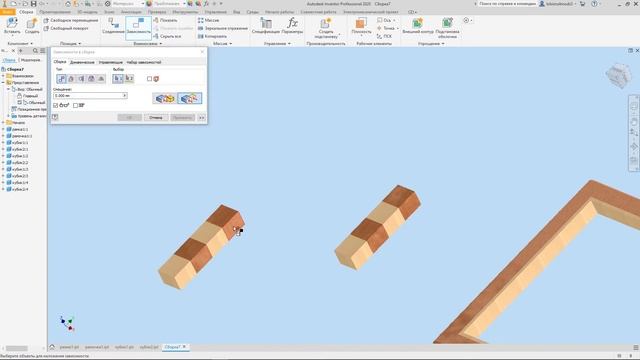Click the dialog help button
The image size is (640, 360).
coord(55,118)
